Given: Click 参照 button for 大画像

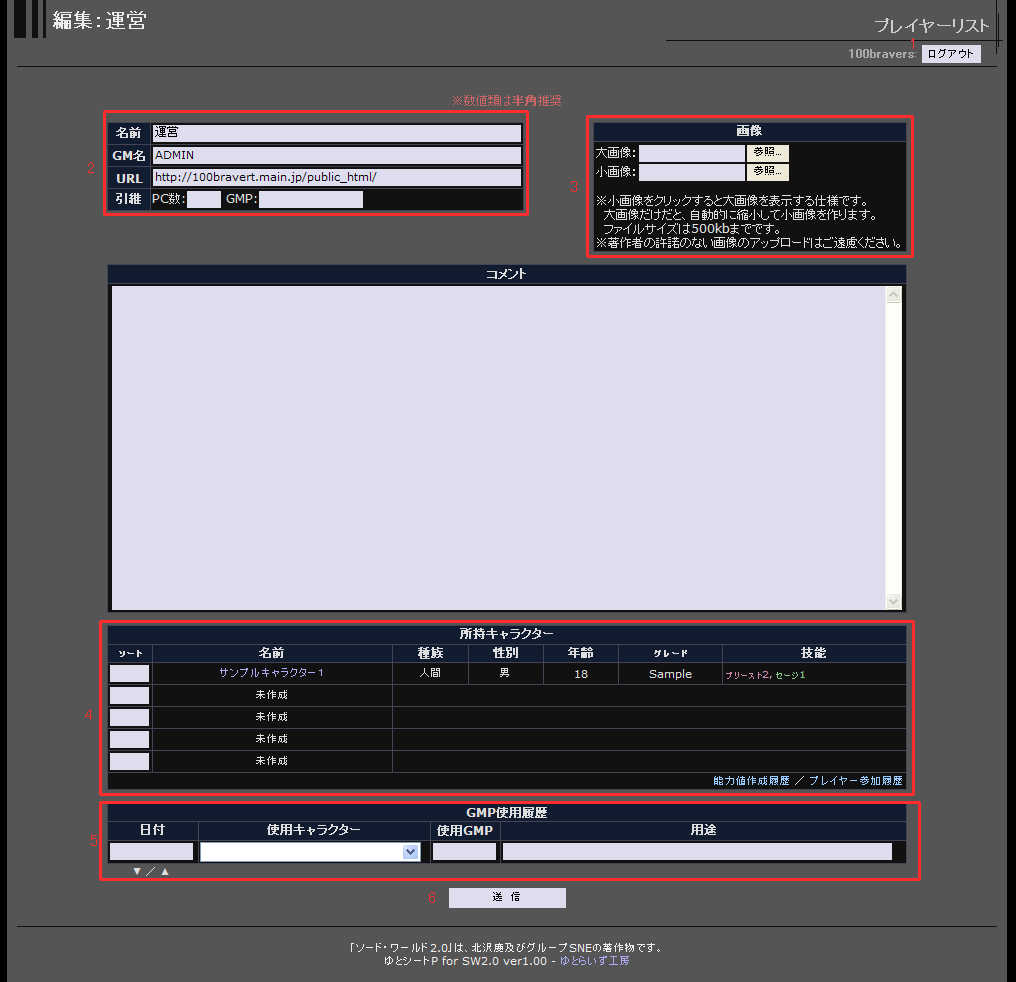Looking at the screenshot, I should click(768, 153).
